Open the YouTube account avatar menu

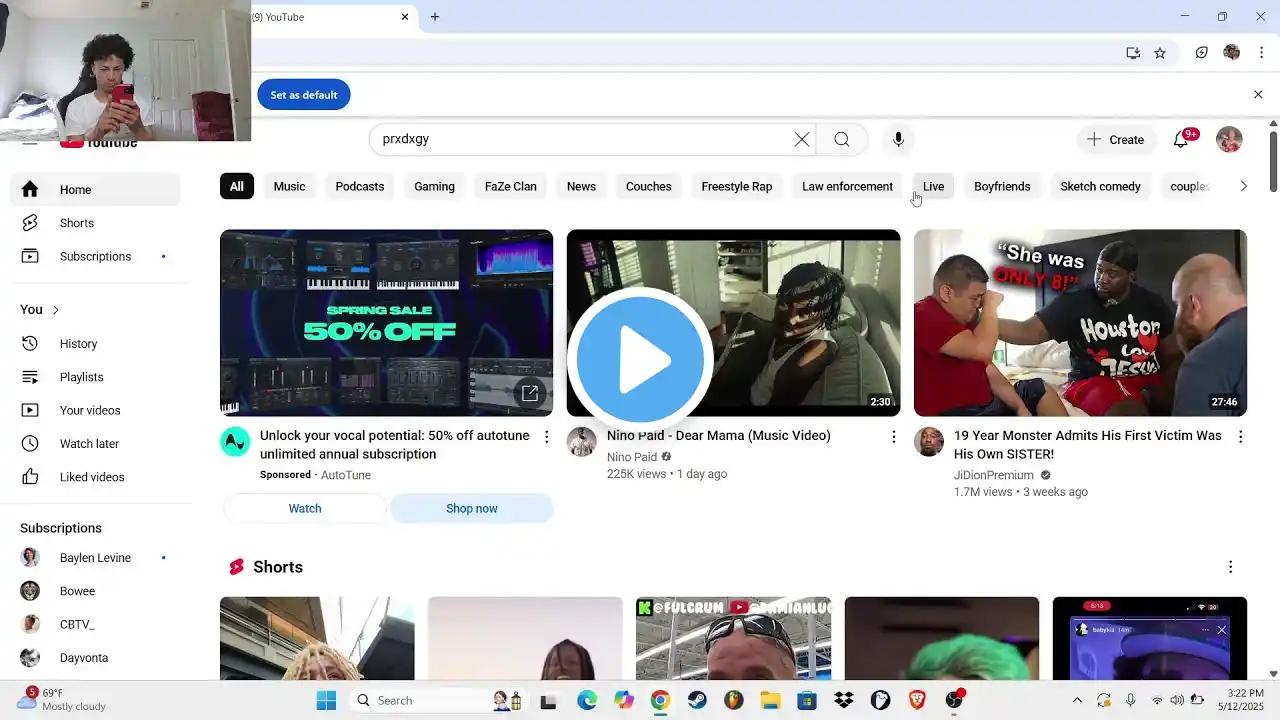point(1229,139)
